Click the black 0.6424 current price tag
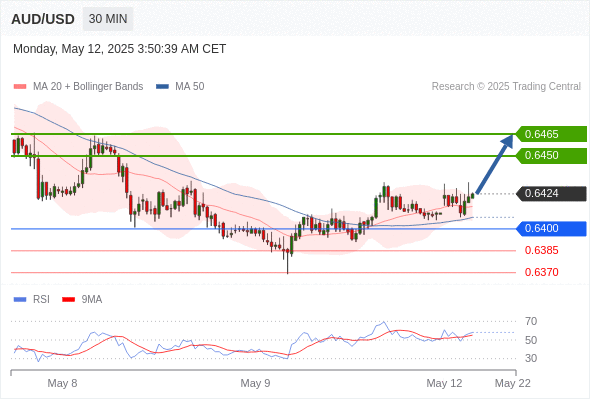The image size is (590, 400). 551,193
